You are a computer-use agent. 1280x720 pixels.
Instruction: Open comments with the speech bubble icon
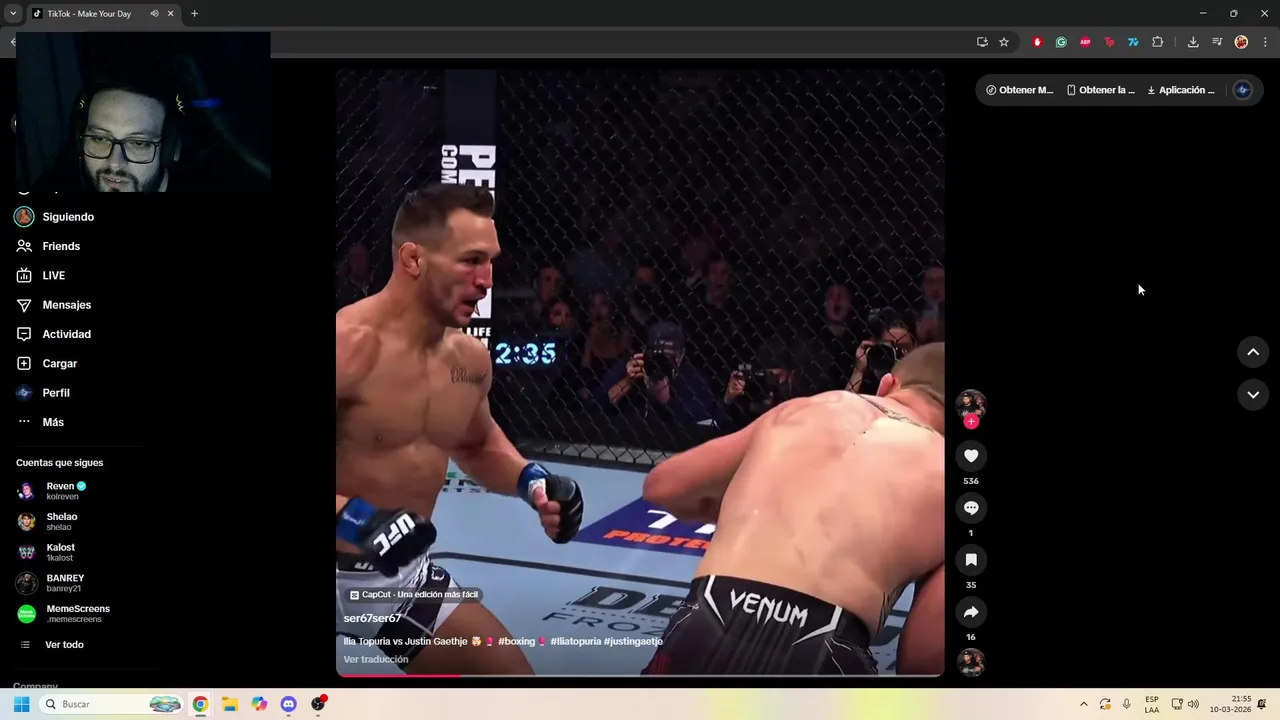(971, 508)
